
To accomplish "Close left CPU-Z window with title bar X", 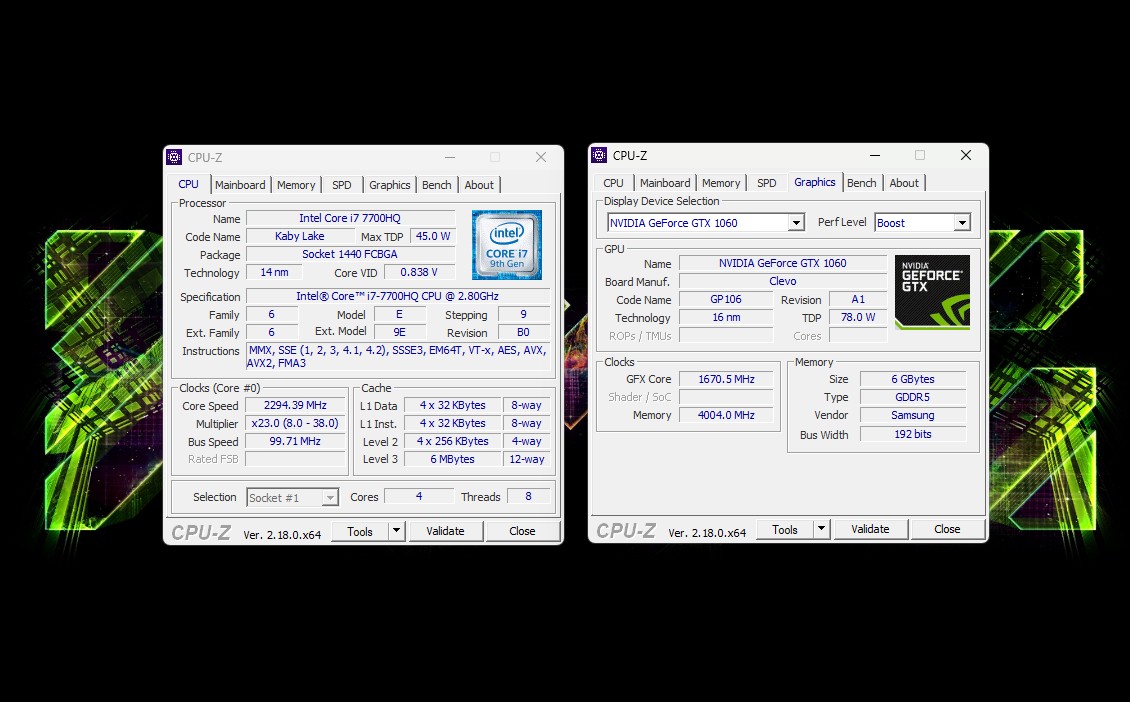I will [540, 157].
